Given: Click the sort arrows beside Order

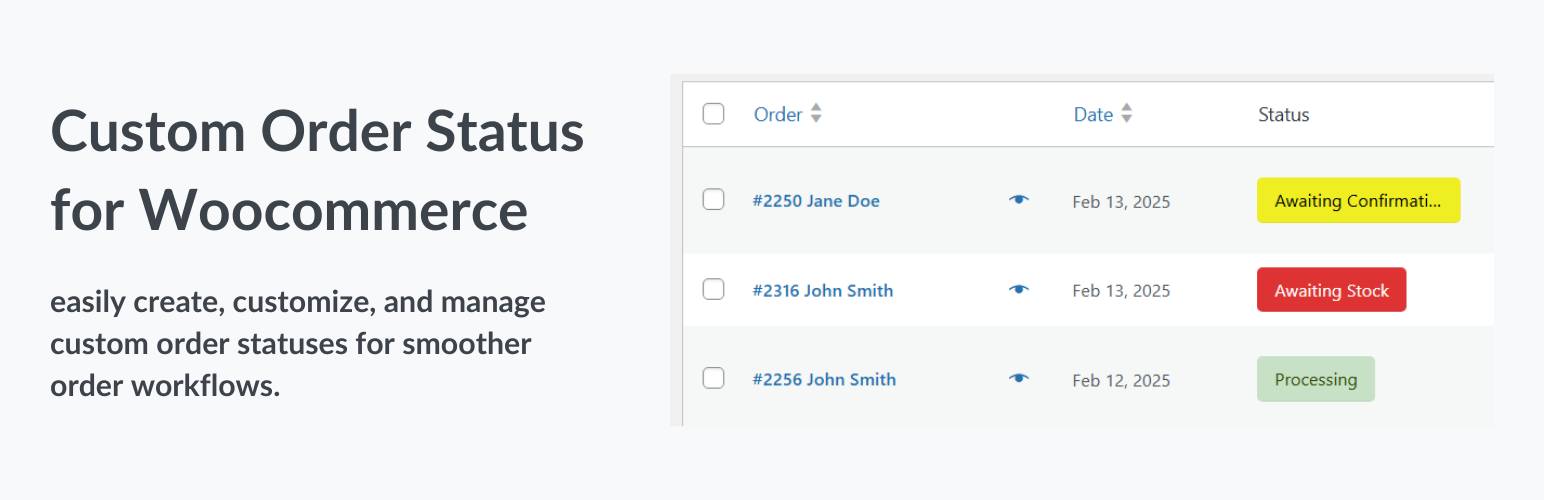Looking at the screenshot, I should point(816,114).
